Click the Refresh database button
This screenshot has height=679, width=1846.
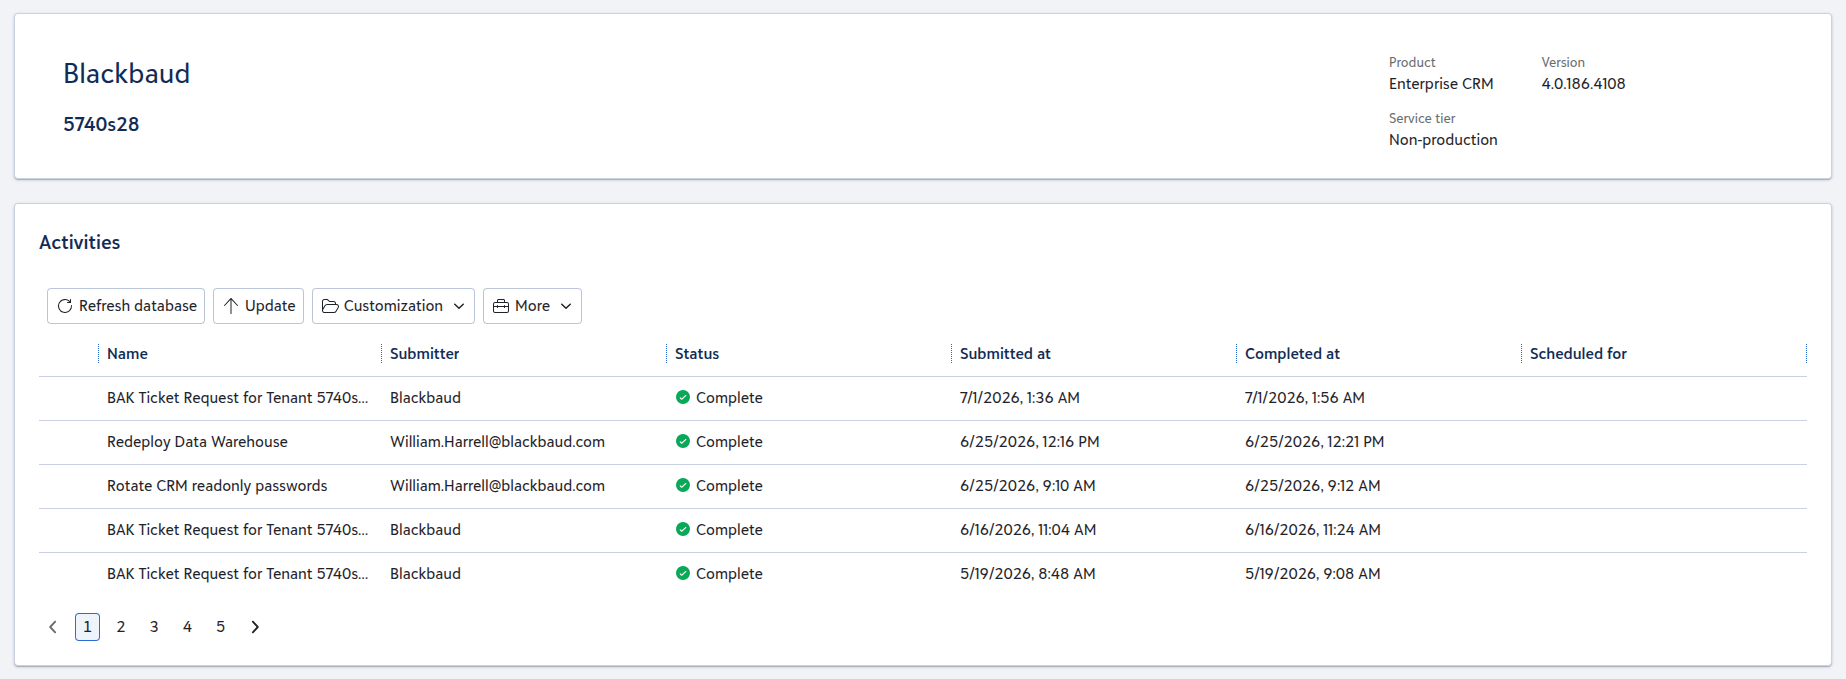(126, 306)
